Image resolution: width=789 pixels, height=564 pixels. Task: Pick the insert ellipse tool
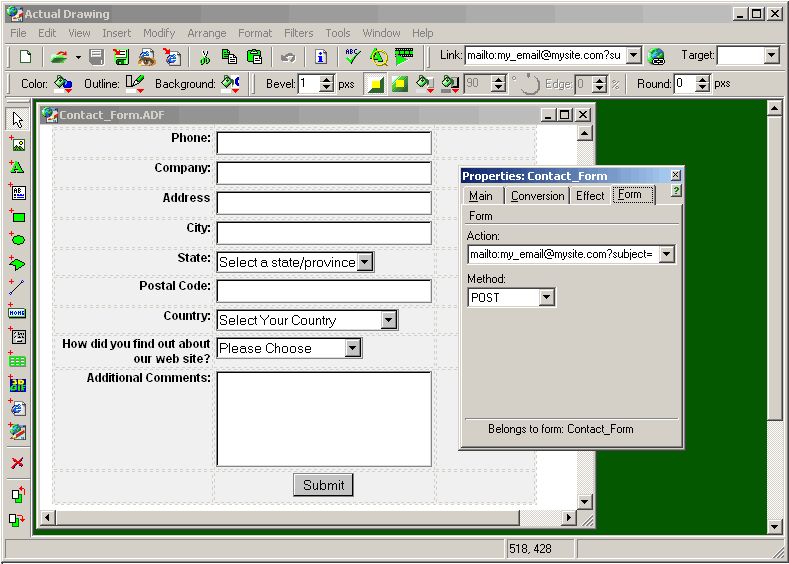point(17,240)
